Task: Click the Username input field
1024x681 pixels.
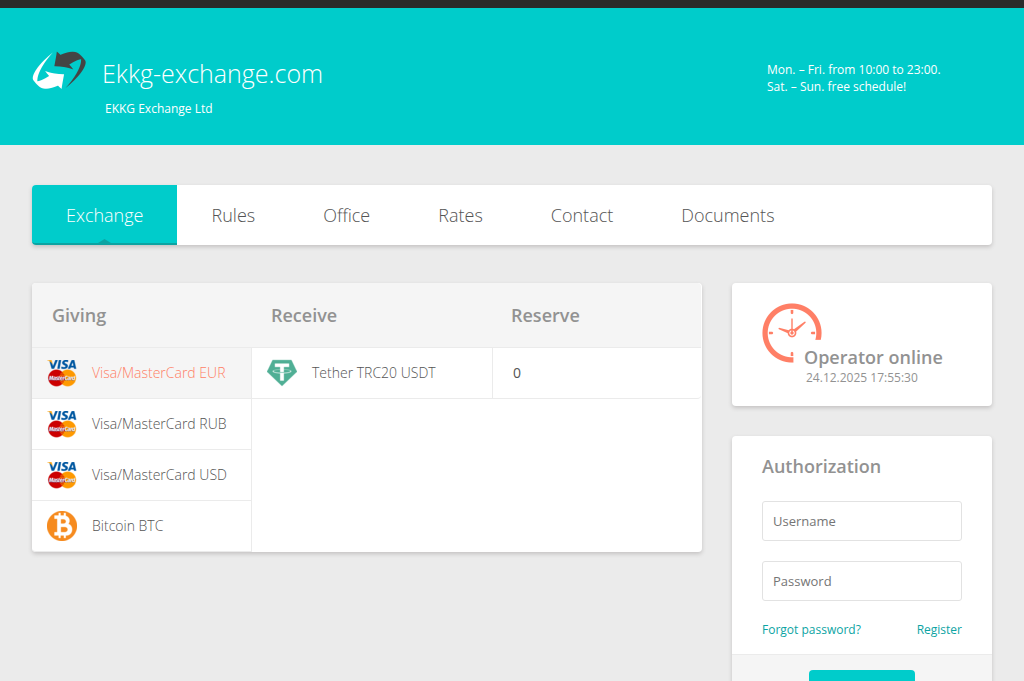Action: 861,521
